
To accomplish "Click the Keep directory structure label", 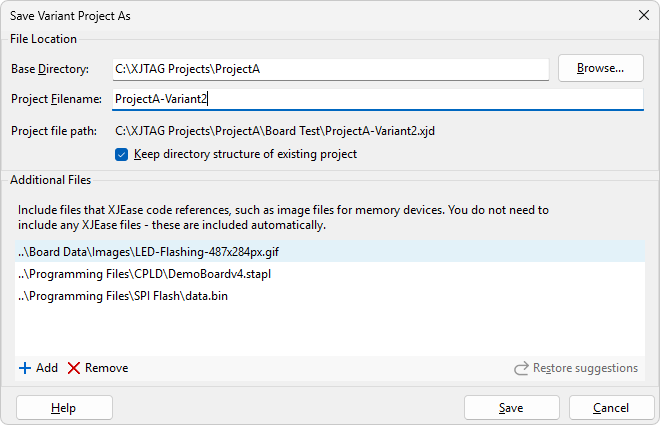I will click(x=245, y=154).
